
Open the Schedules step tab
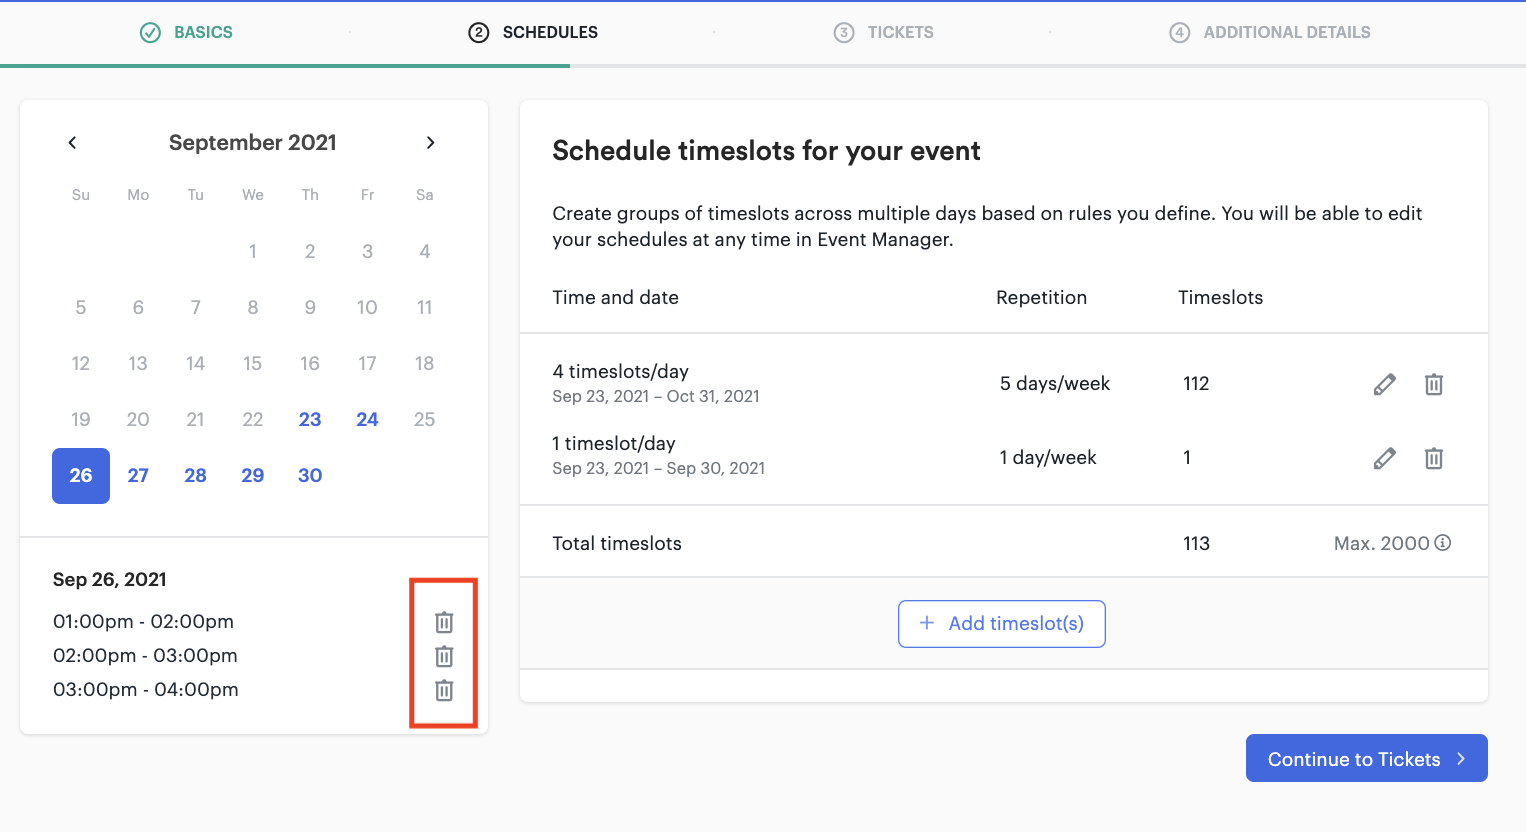click(x=533, y=33)
